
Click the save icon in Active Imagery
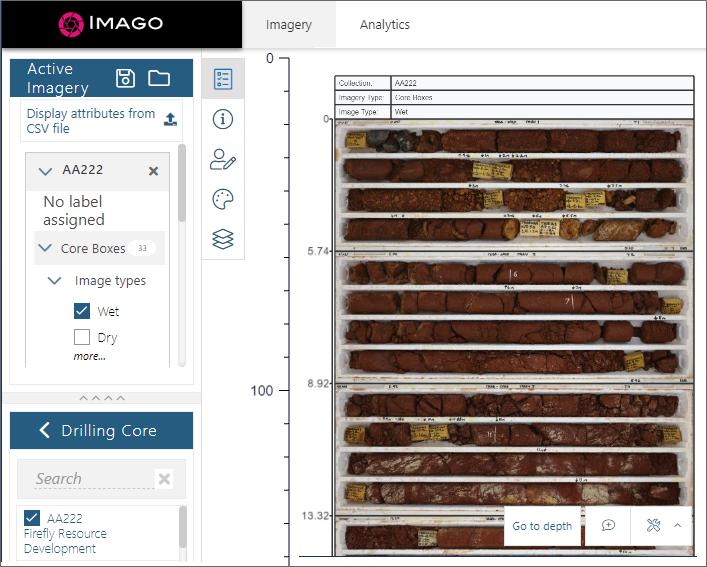click(x=125, y=79)
